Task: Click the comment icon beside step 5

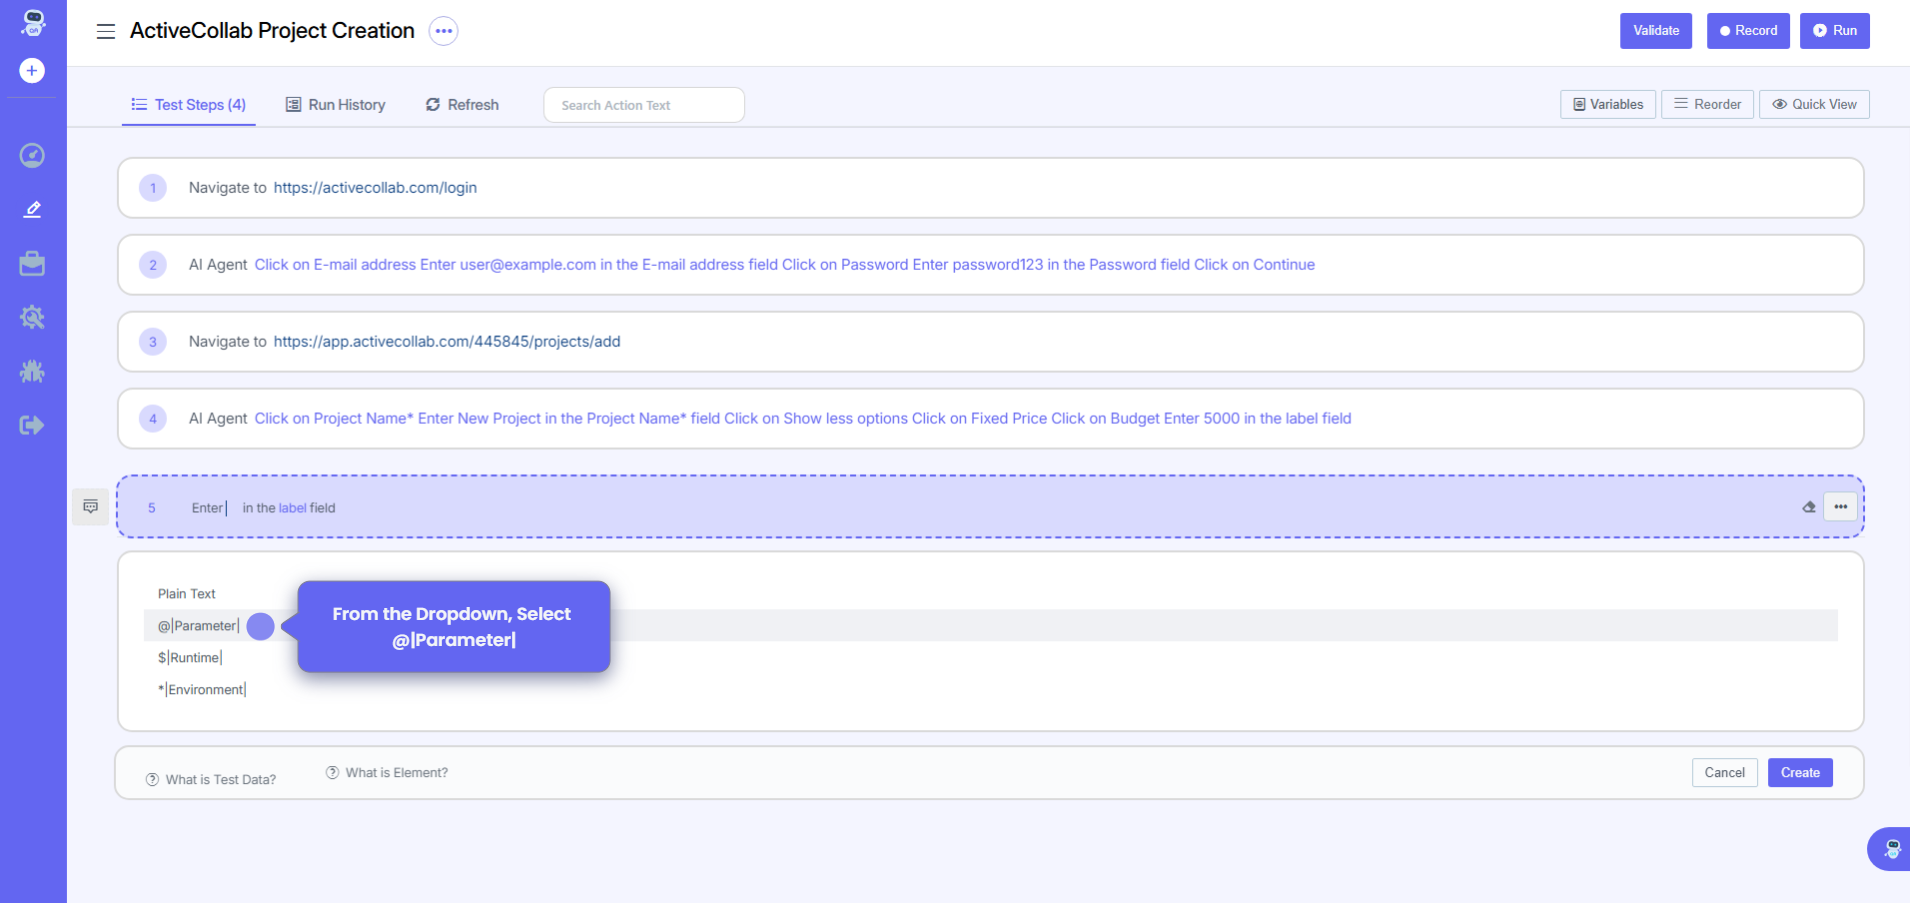Action: coord(91,507)
